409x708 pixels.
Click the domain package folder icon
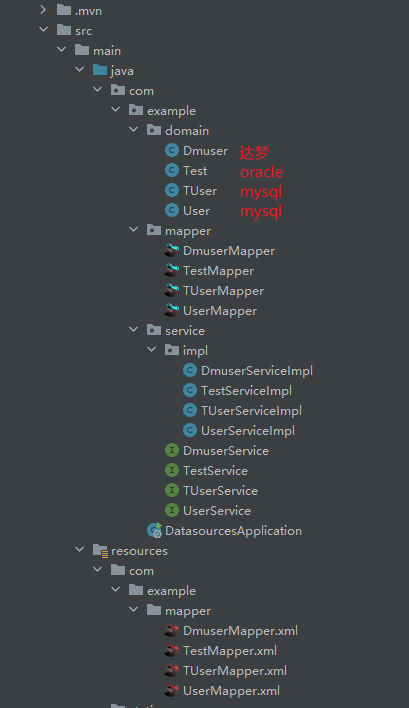point(154,130)
